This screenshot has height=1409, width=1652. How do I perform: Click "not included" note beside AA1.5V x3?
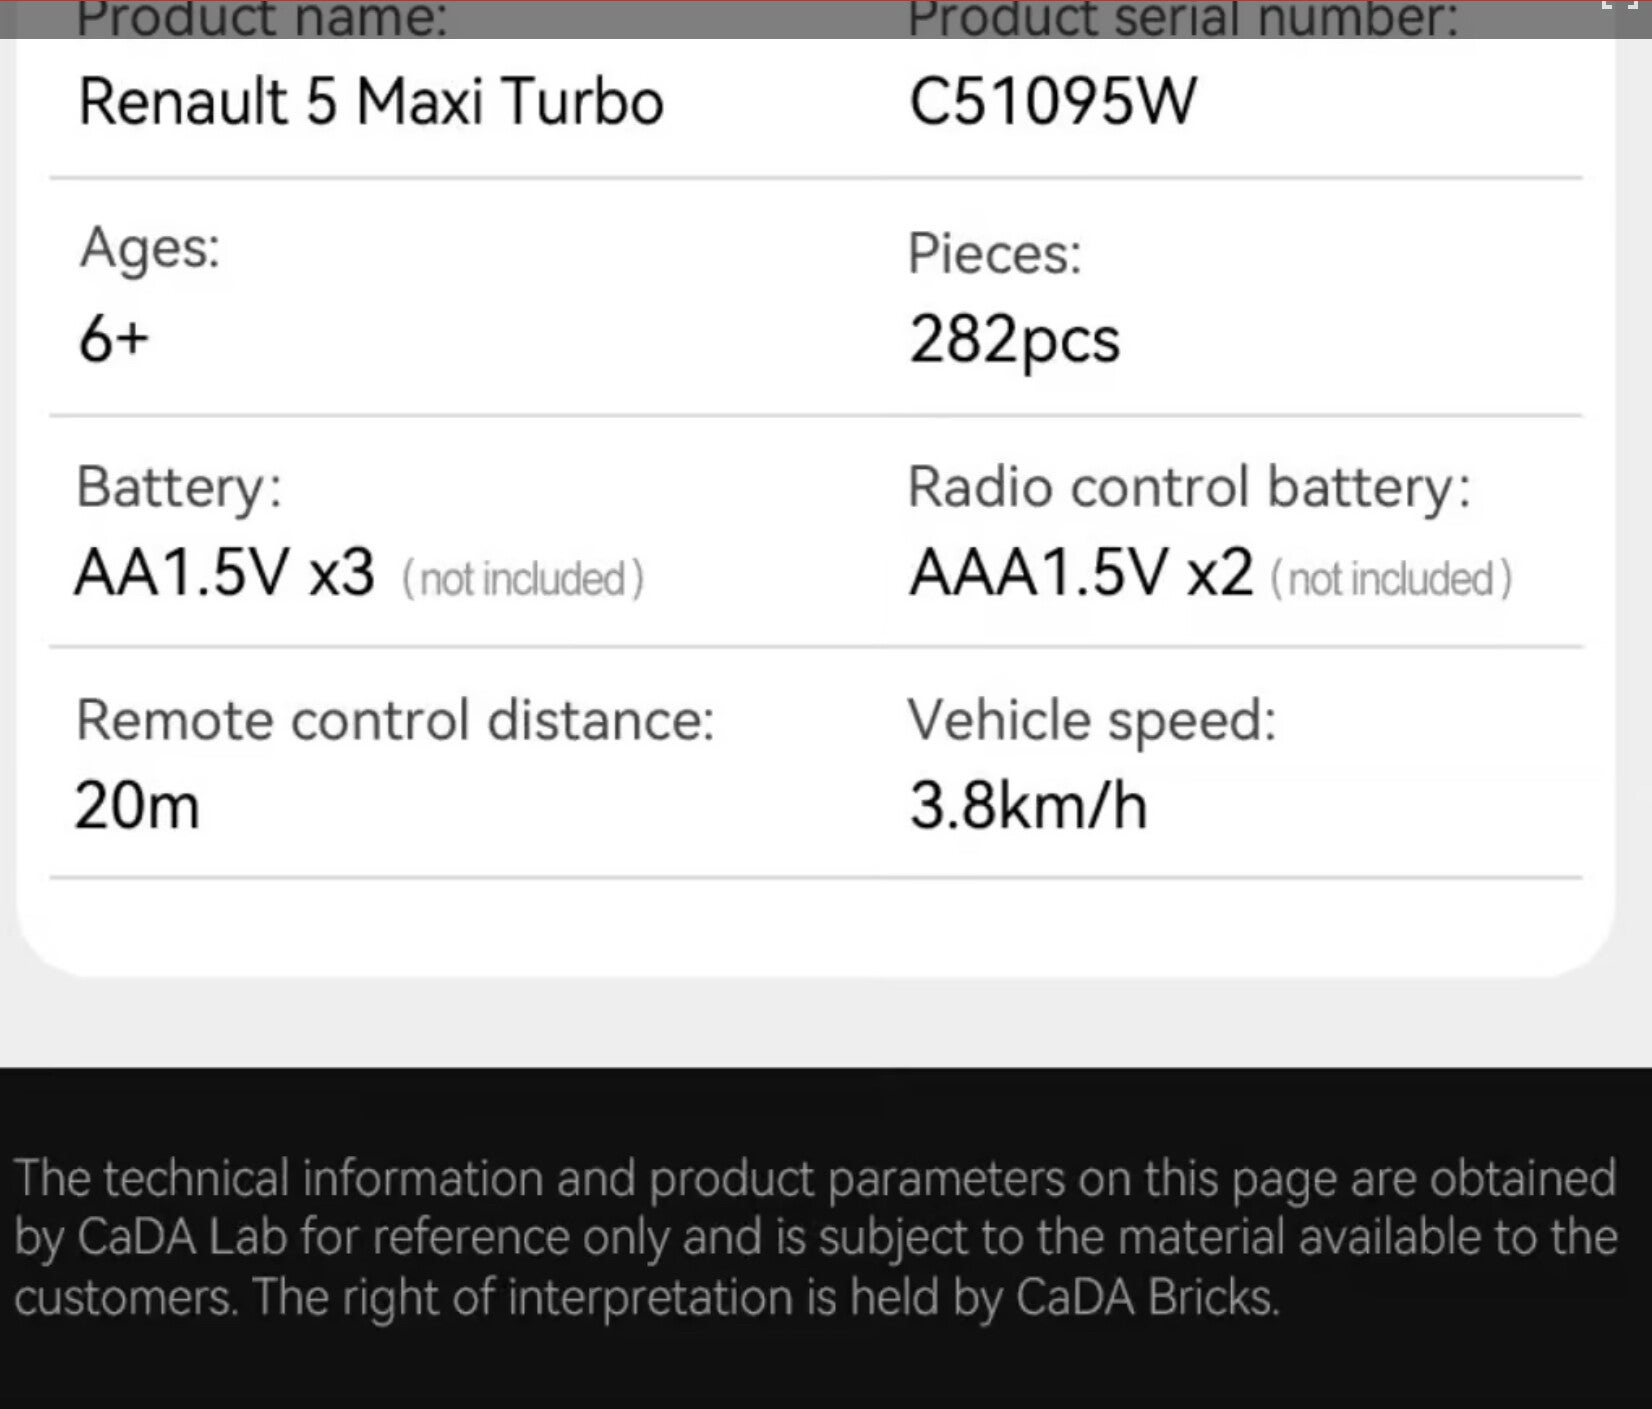523,579
